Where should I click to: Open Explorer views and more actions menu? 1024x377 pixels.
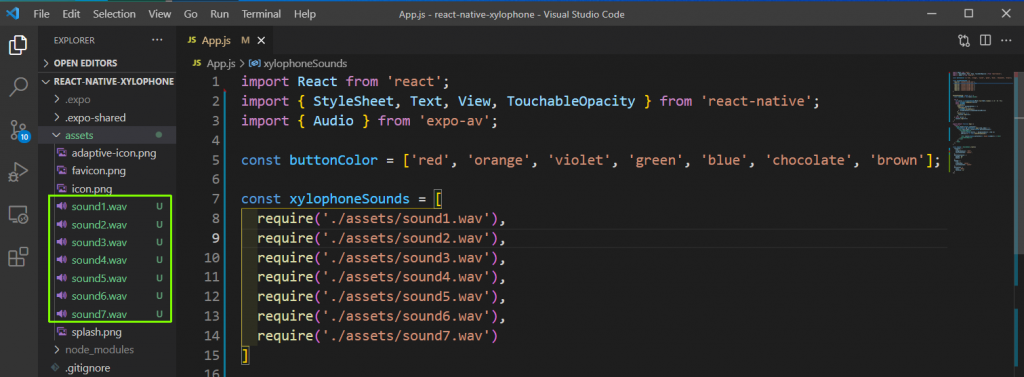157,41
